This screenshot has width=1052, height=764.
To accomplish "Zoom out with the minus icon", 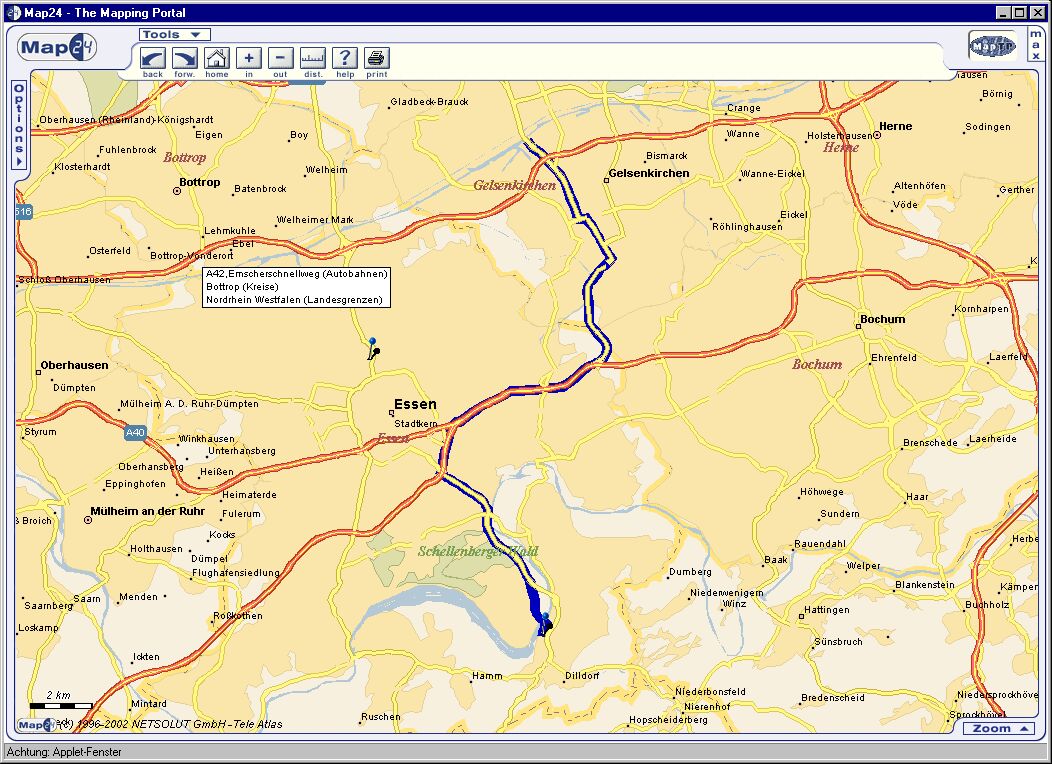I will 281,58.
